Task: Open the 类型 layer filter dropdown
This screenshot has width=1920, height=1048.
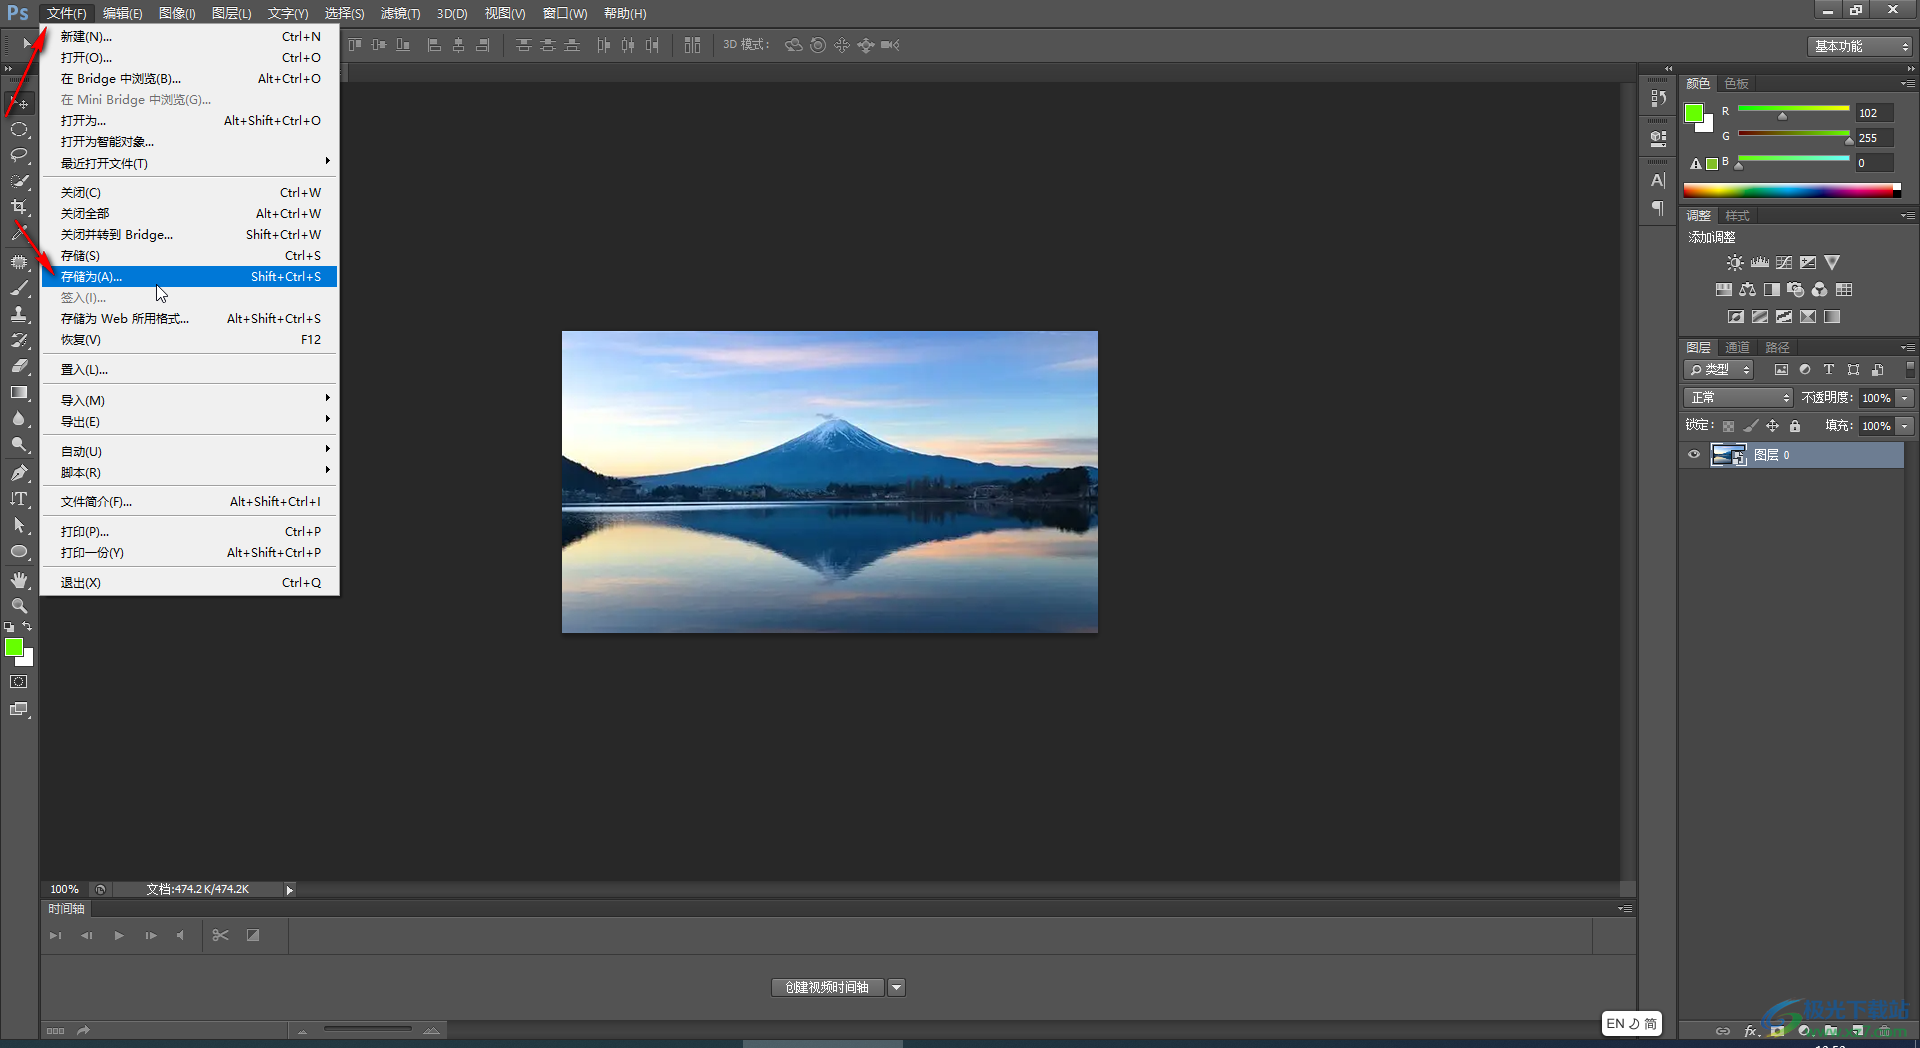Action: (1719, 370)
